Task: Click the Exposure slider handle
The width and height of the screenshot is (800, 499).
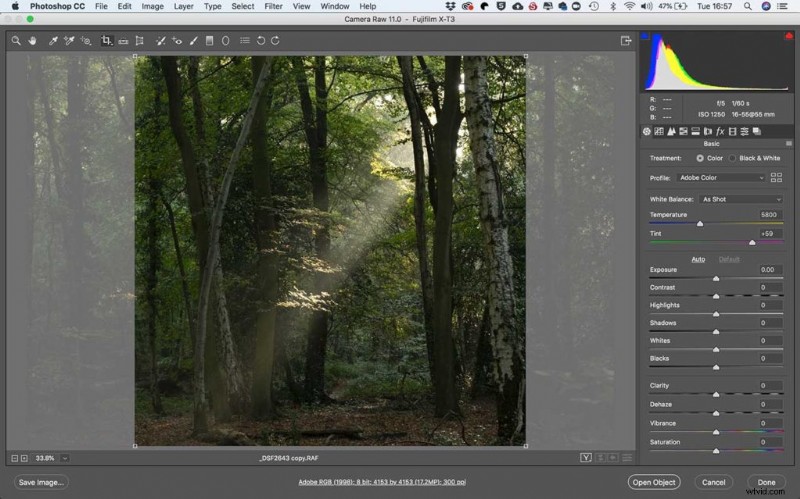Action: click(716, 278)
